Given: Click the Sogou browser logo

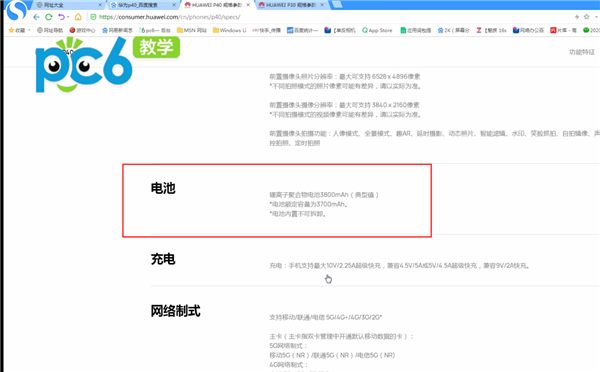Looking at the screenshot, I should click(x=16, y=11).
